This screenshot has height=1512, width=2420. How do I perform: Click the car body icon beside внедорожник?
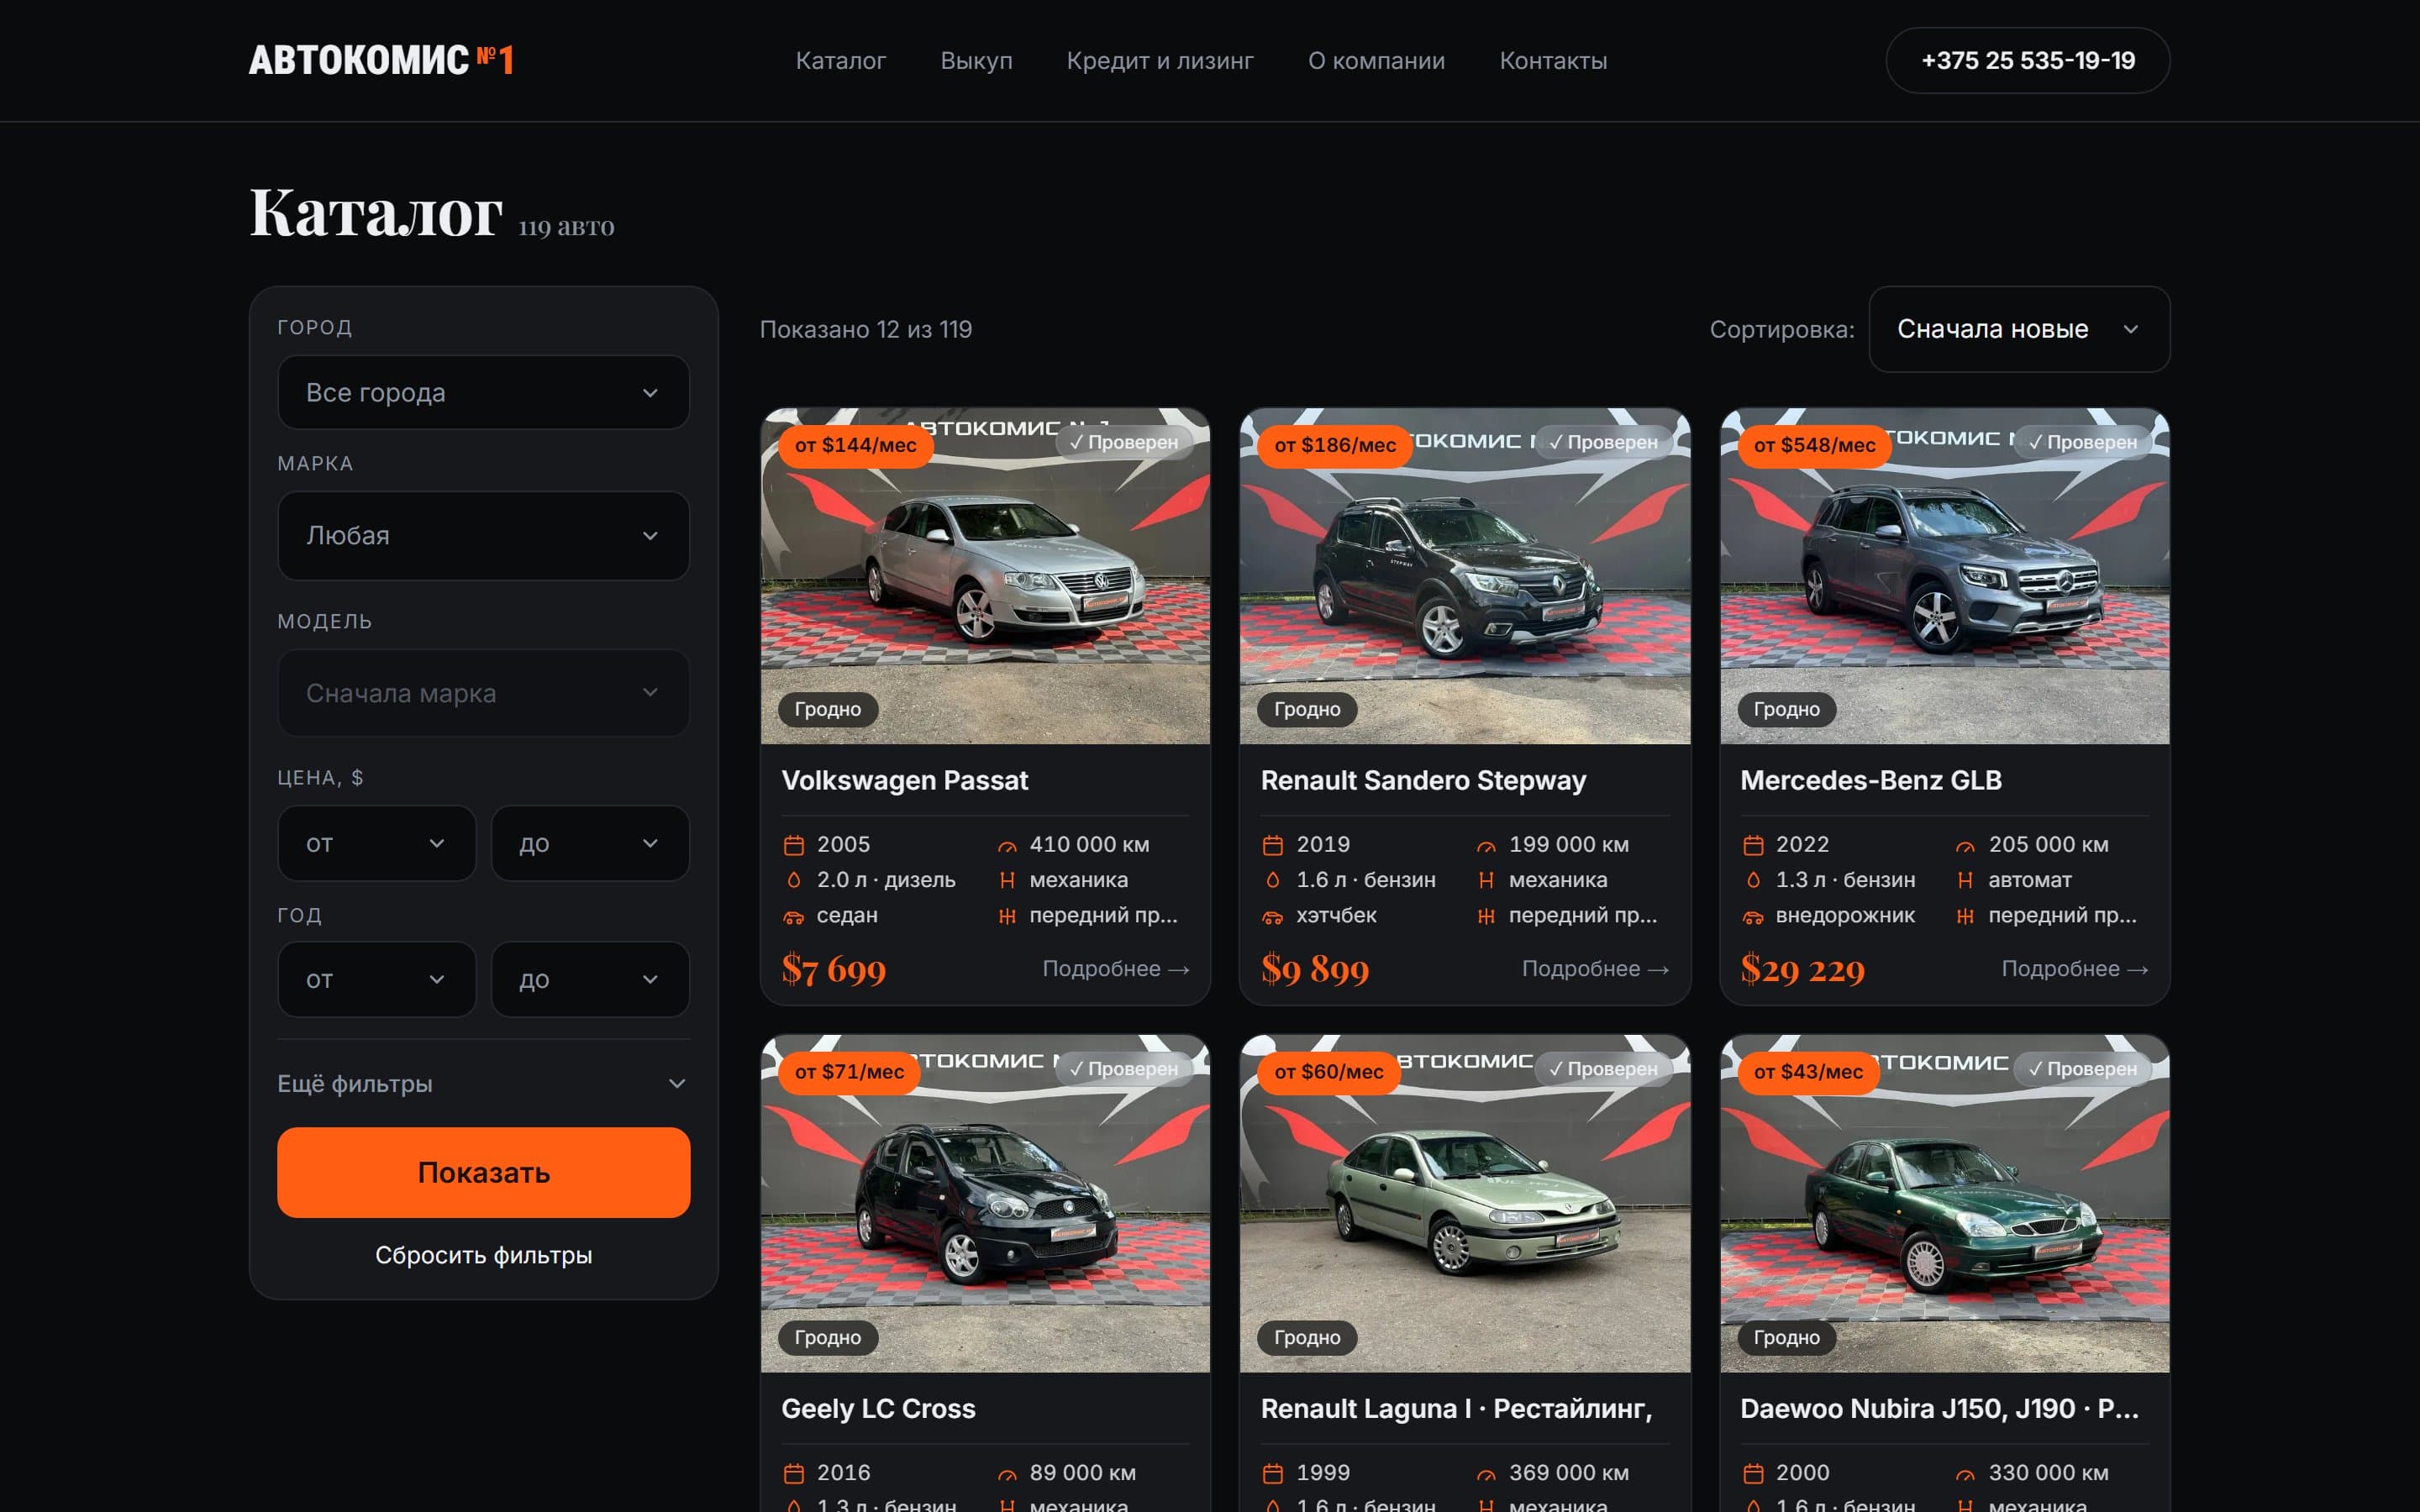(1753, 916)
